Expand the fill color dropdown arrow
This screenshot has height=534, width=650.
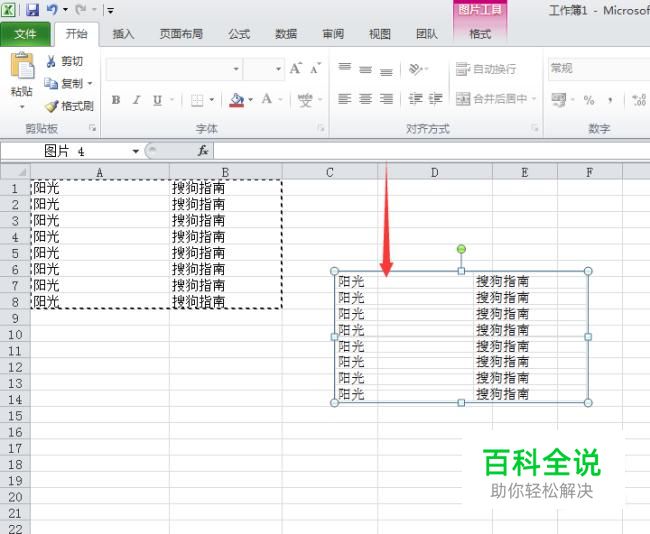[x=250, y=100]
